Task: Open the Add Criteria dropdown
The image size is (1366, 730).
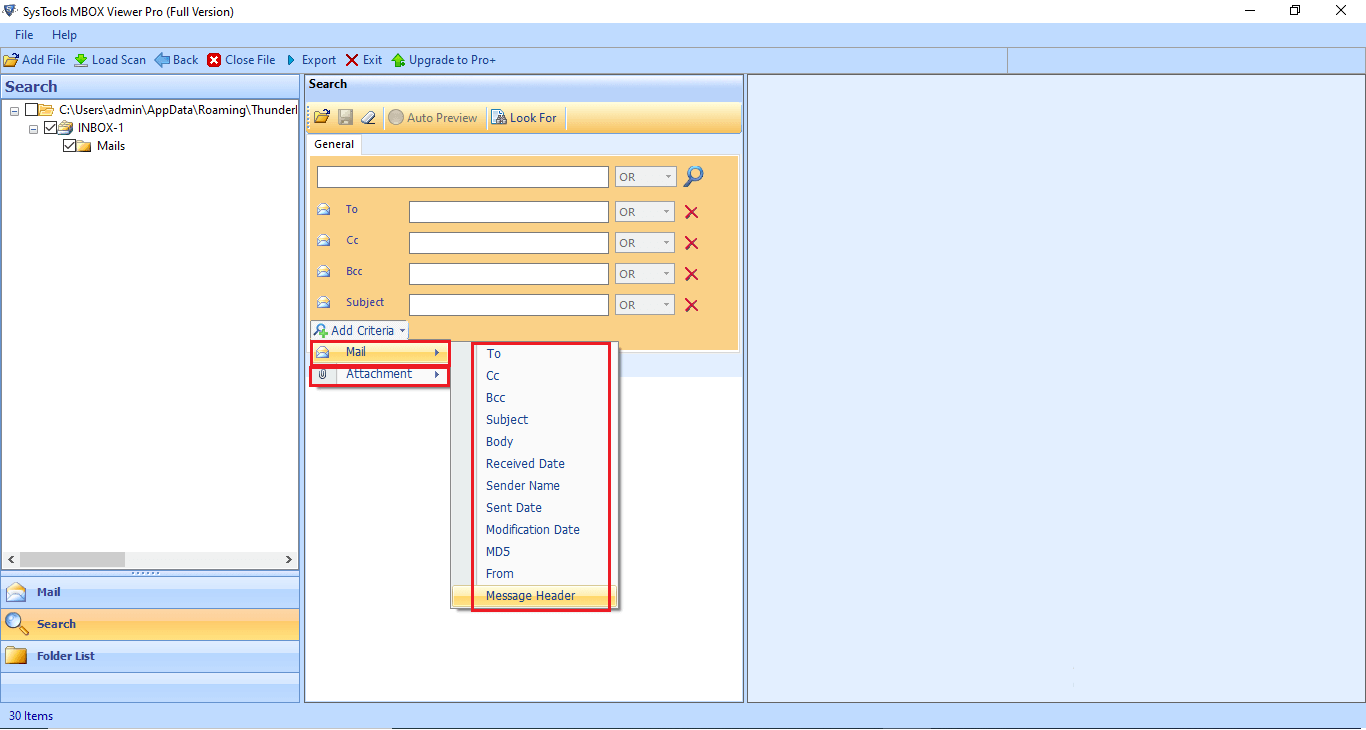Action: (359, 330)
